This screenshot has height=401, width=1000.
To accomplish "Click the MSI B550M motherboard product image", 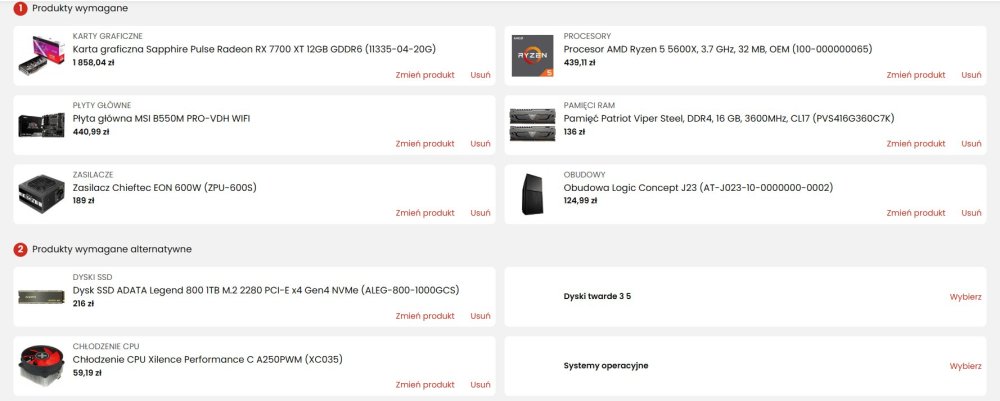I will pos(41,125).
